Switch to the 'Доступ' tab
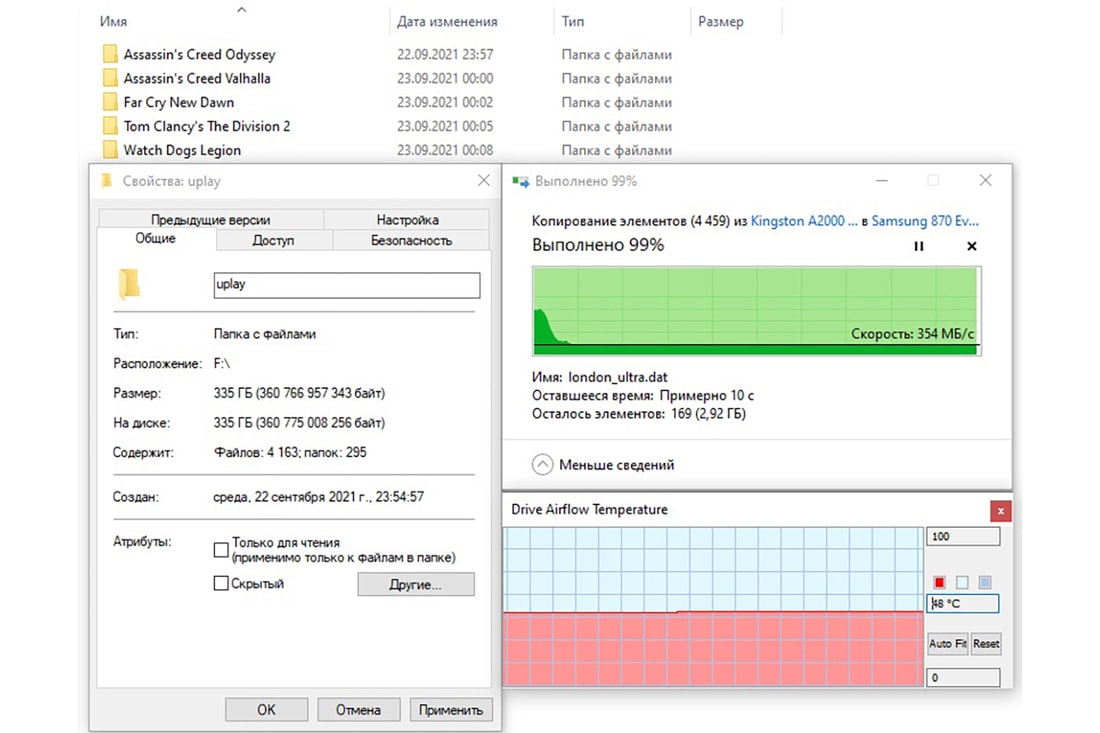The width and height of the screenshot is (1100, 733). [273, 240]
